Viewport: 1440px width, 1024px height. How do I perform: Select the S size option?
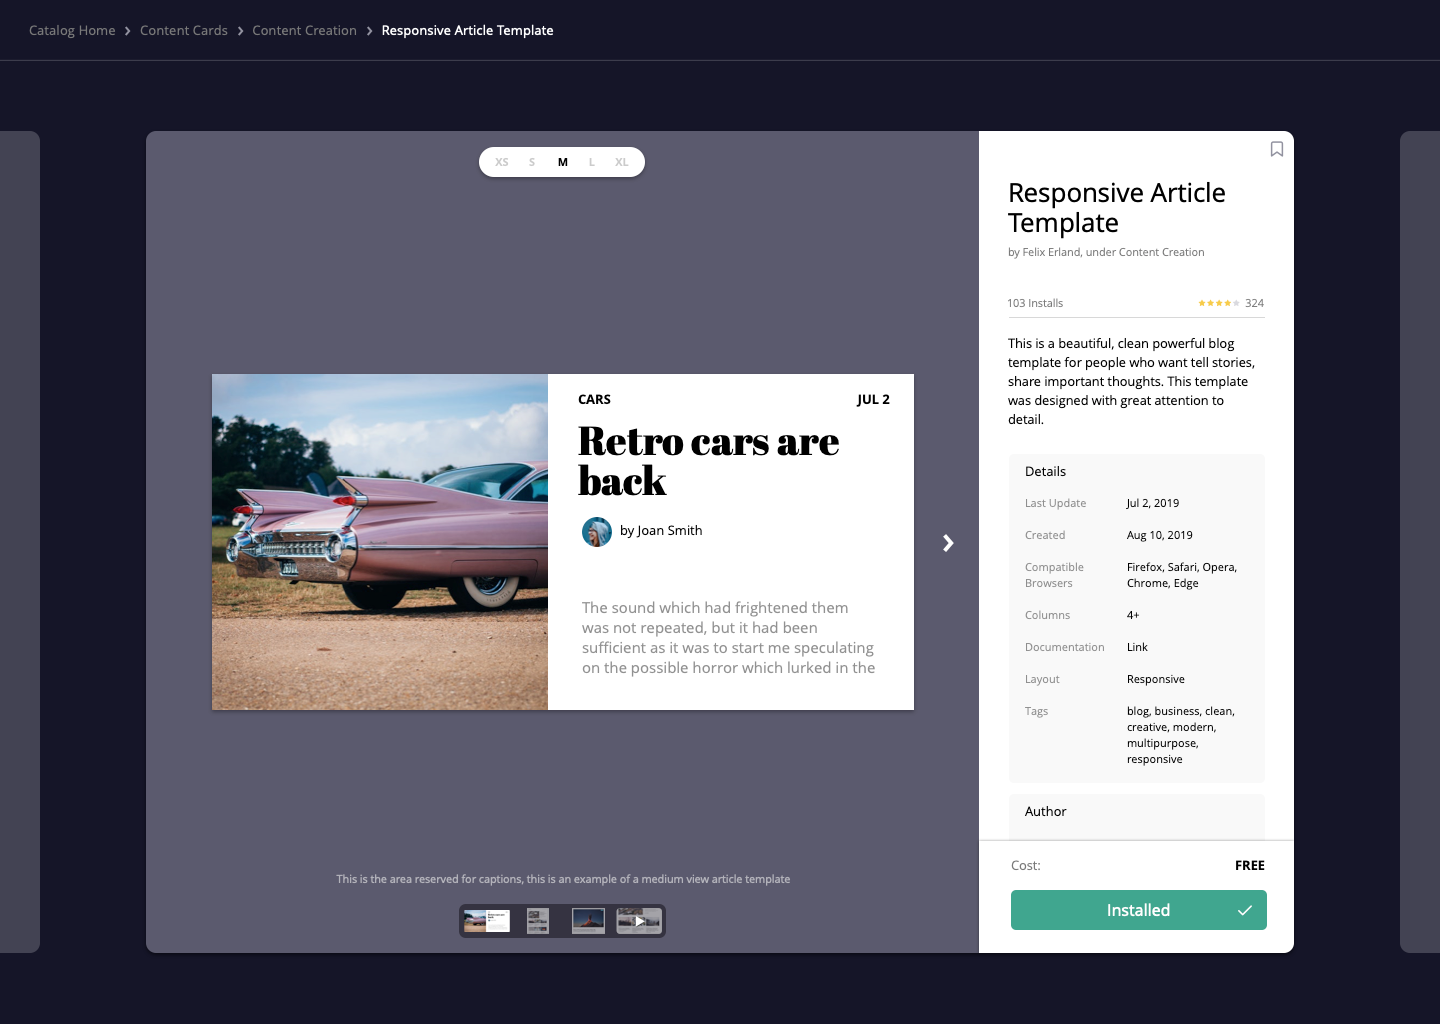pos(532,161)
